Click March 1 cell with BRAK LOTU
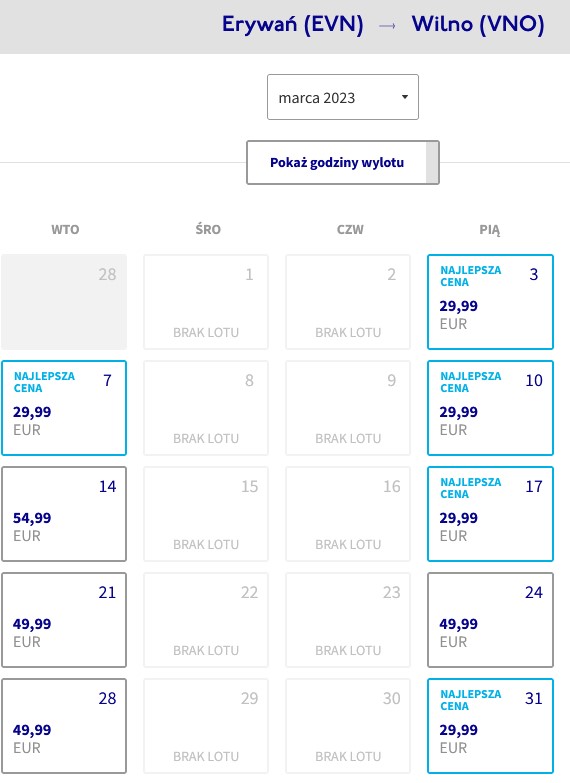 (x=206, y=302)
